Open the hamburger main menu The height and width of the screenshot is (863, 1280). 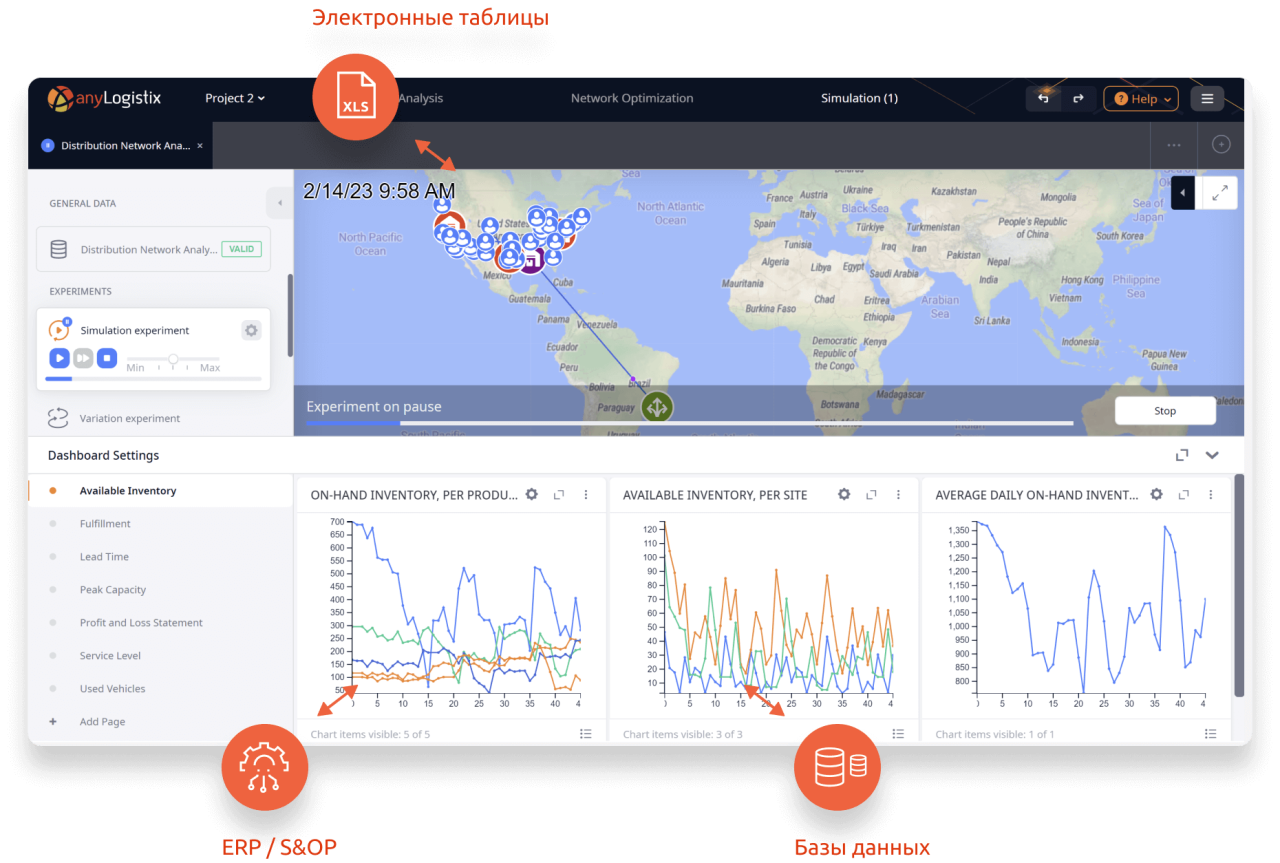tap(1207, 98)
